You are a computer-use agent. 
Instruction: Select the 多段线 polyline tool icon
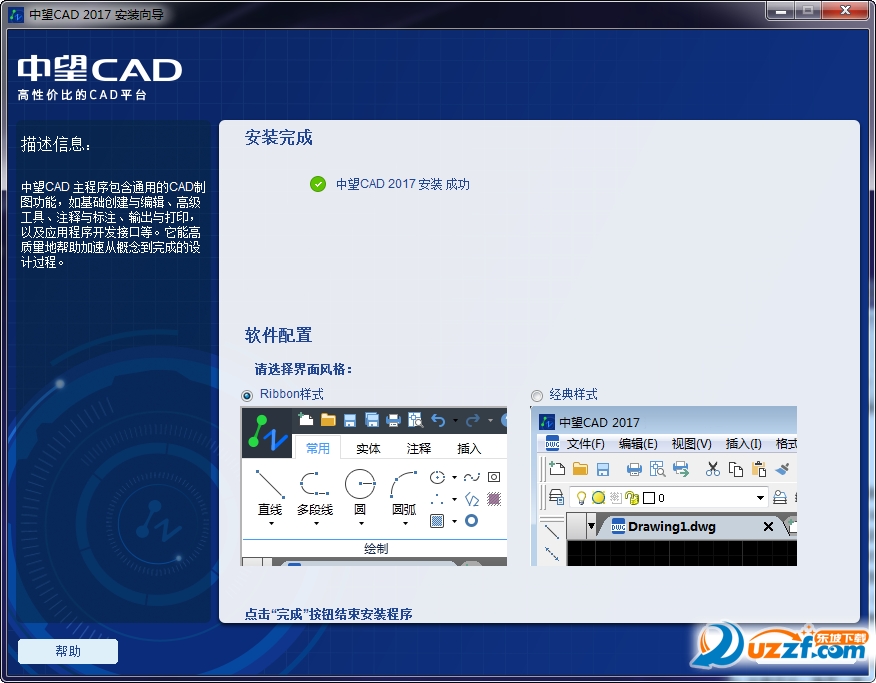(315, 484)
